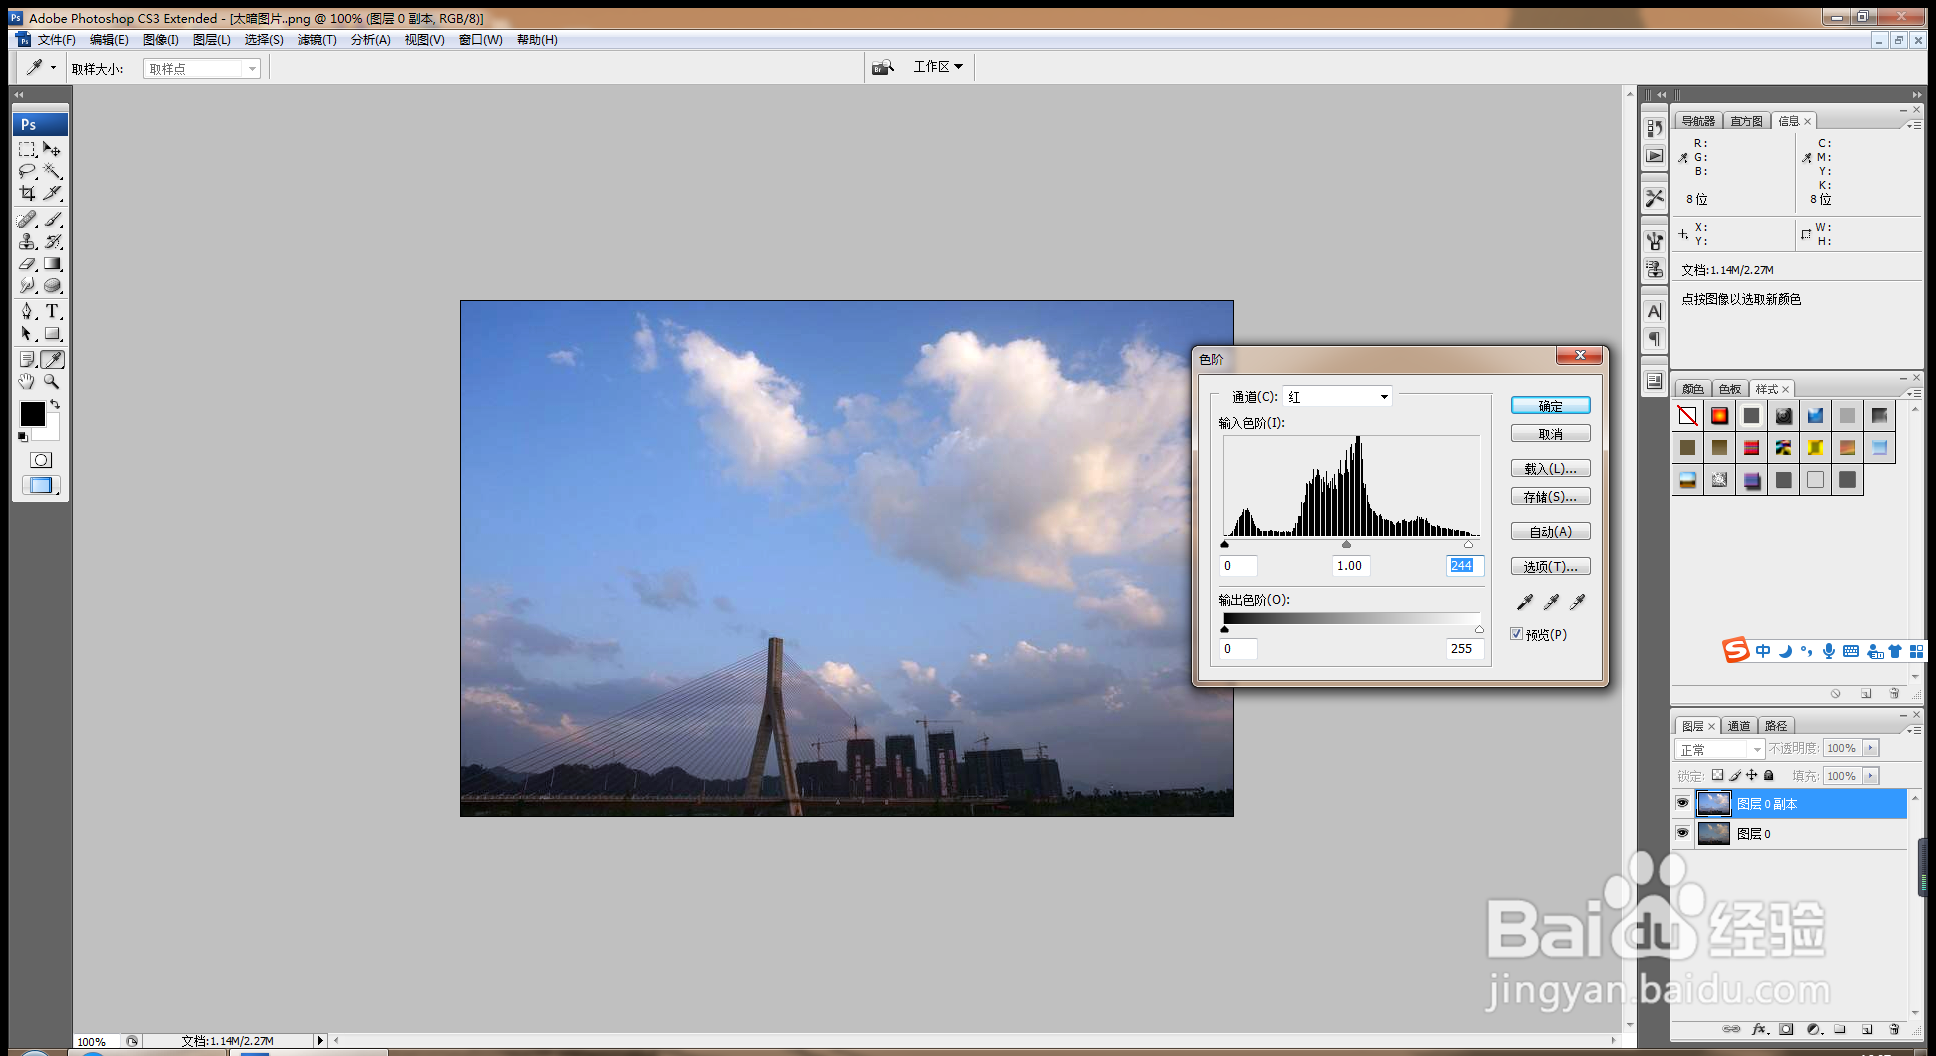Open the 滤镜(T) menu
Screen dimensions: 1936x1056
[317, 40]
